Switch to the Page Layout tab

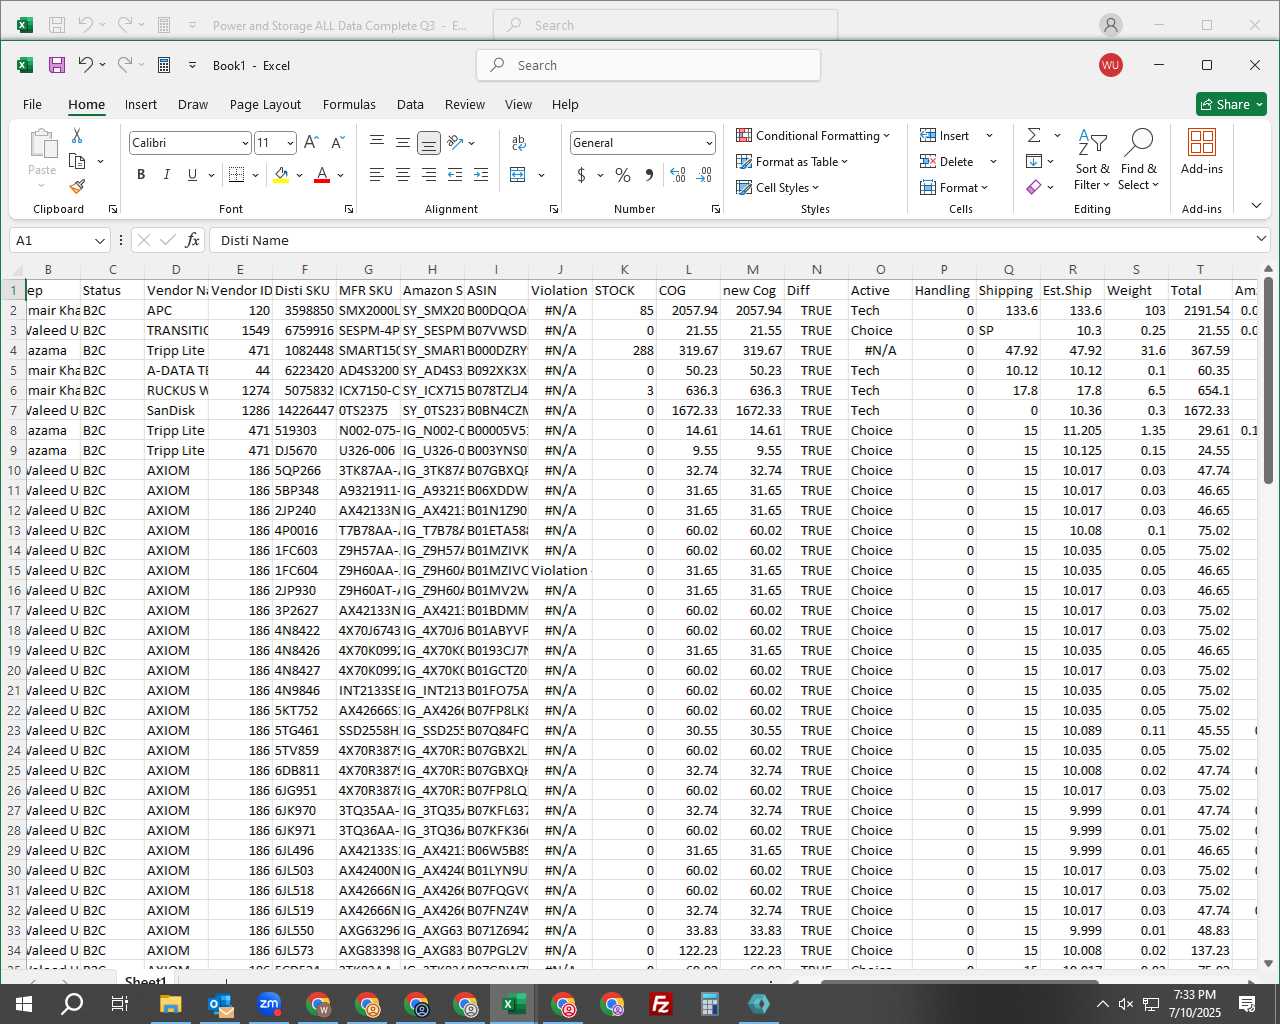[265, 104]
